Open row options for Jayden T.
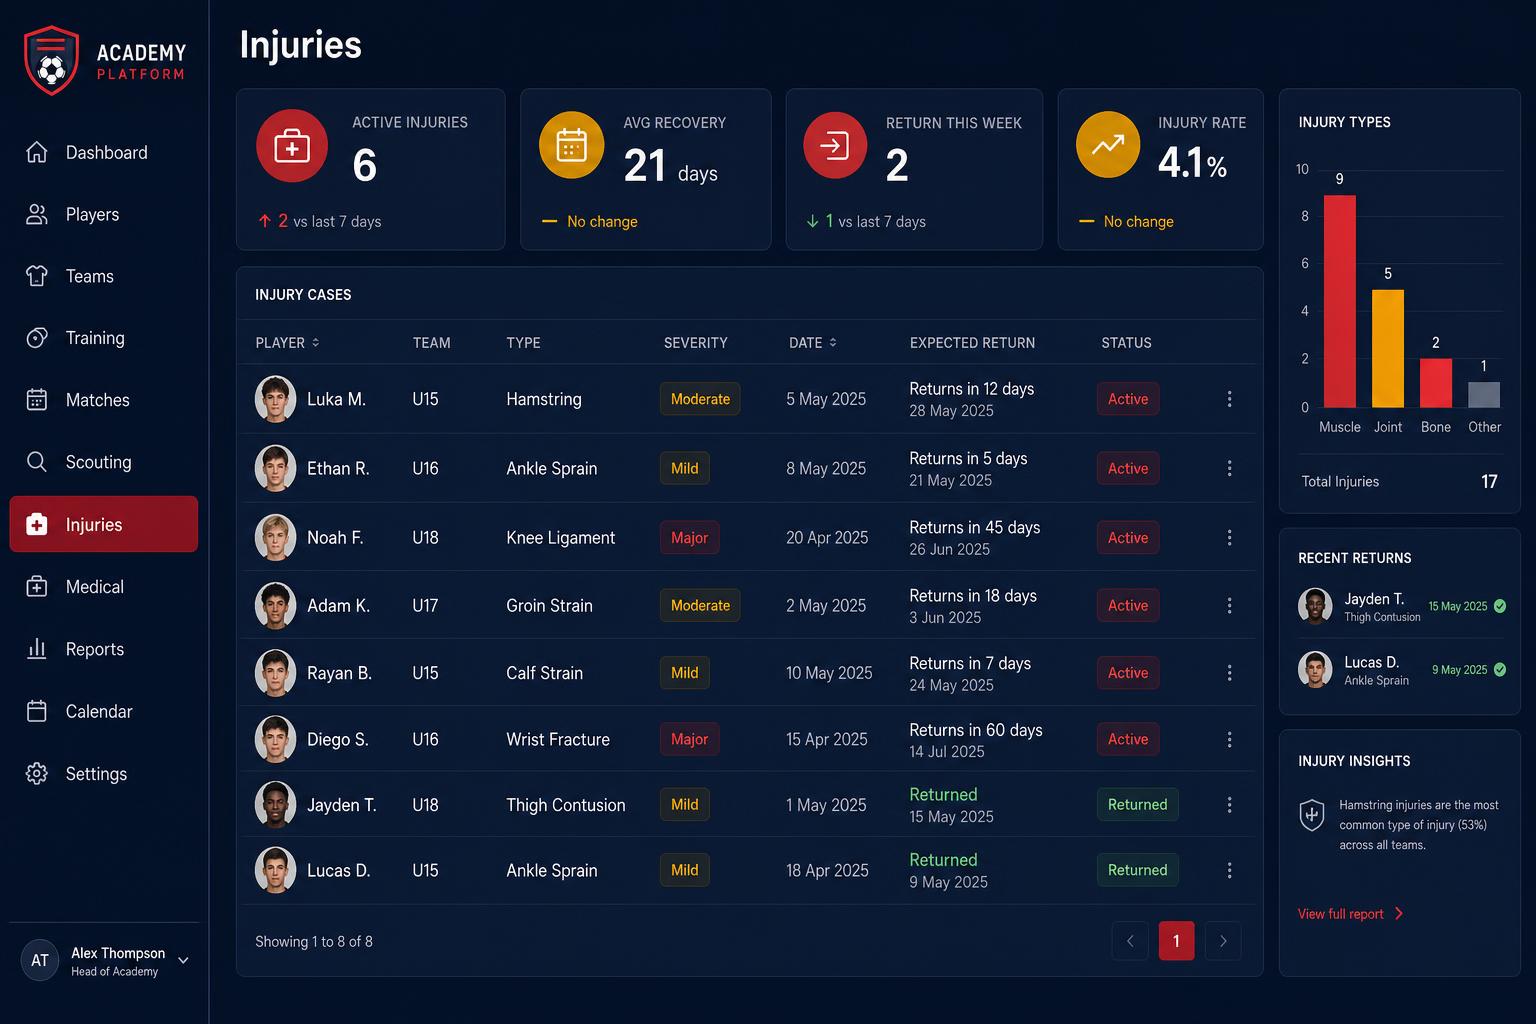The image size is (1536, 1024). coord(1229,805)
